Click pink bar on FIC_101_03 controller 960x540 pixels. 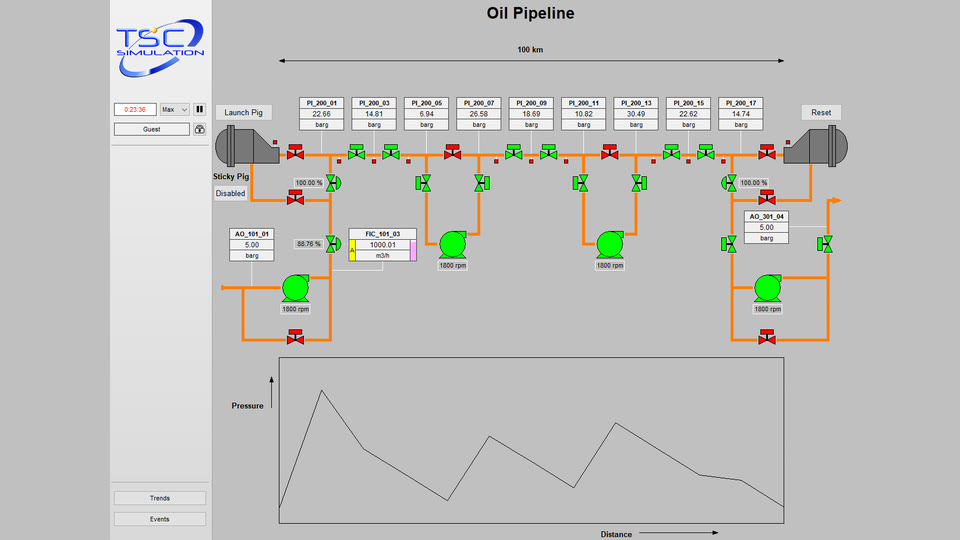pyautogui.click(x=413, y=250)
